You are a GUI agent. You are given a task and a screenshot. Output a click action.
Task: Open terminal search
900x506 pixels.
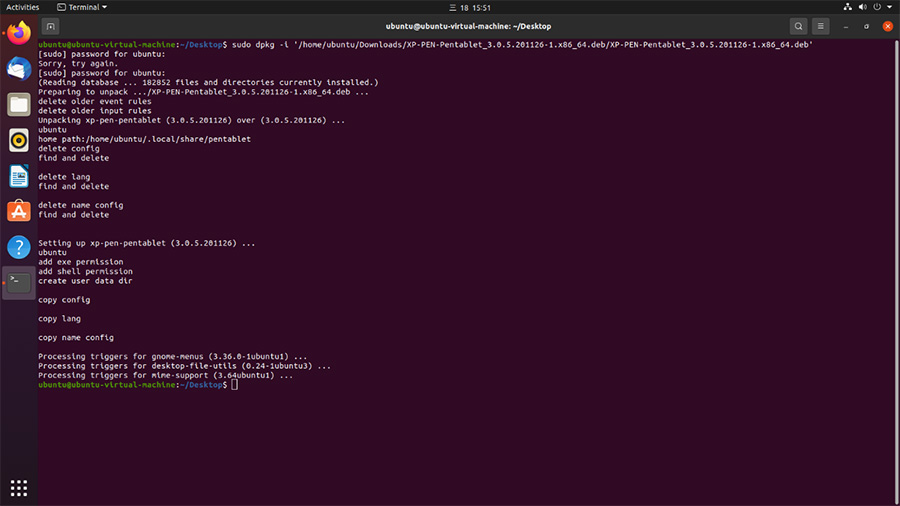click(798, 26)
